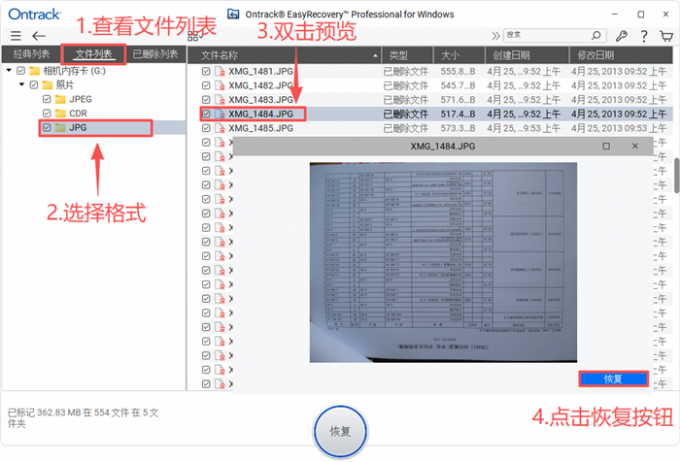Click the search magnifier icon
This screenshot has width=680, height=462.
(x=596, y=35)
